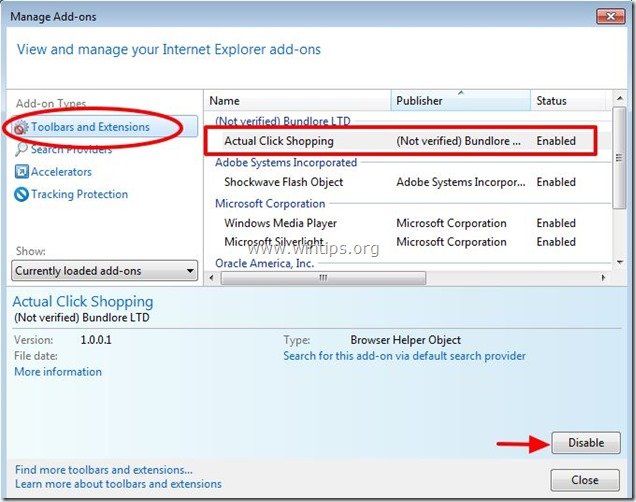This screenshot has width=636, height=502.
Task: Click the vertical scrollbar thumb
Action: coord(619,158)
